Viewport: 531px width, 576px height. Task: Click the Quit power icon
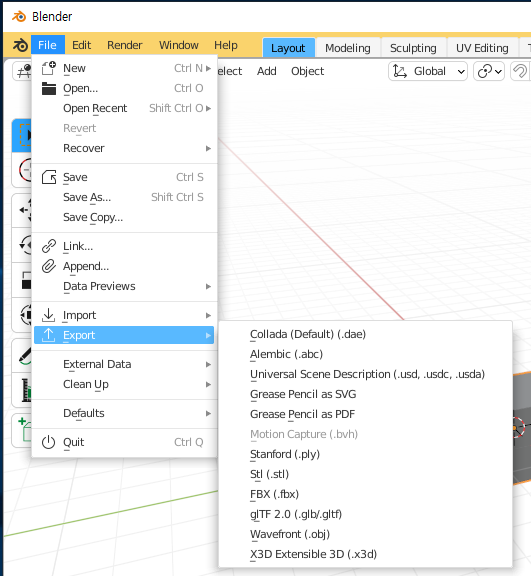pyautogui.click(x=48, y=442)
